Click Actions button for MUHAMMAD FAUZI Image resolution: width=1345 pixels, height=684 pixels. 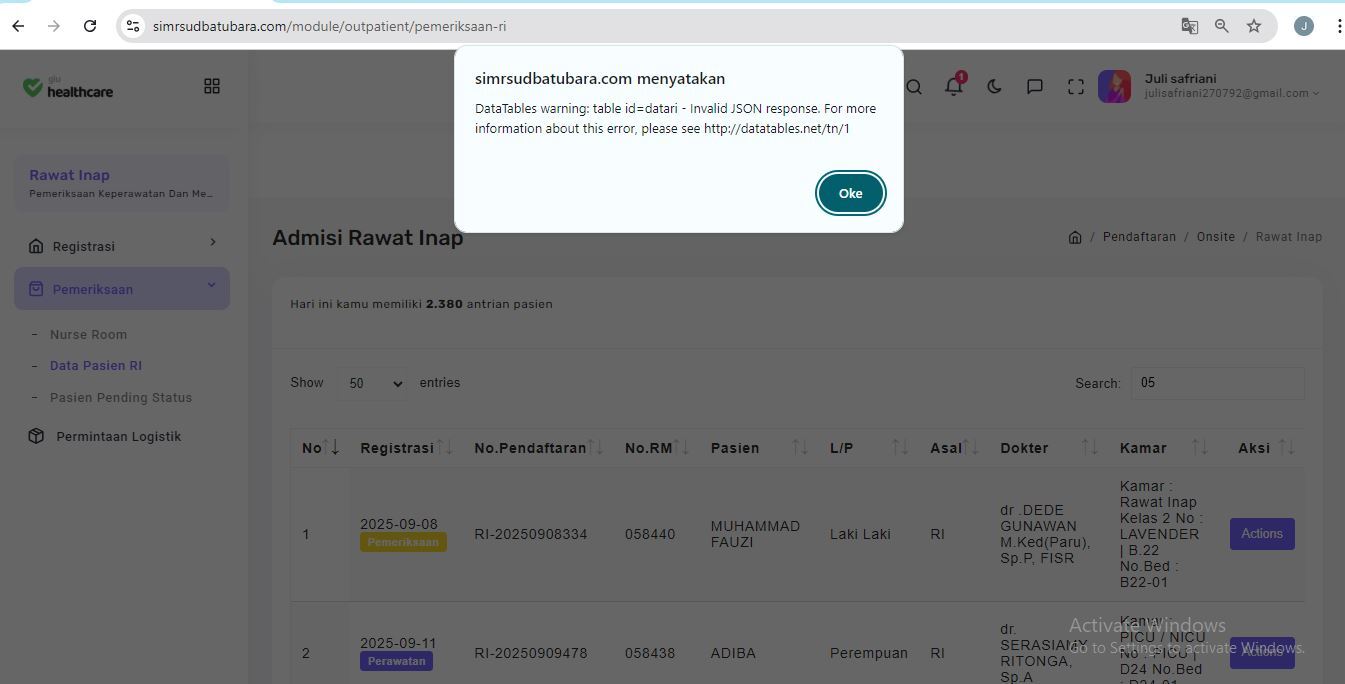click(x=1262, y=534)
